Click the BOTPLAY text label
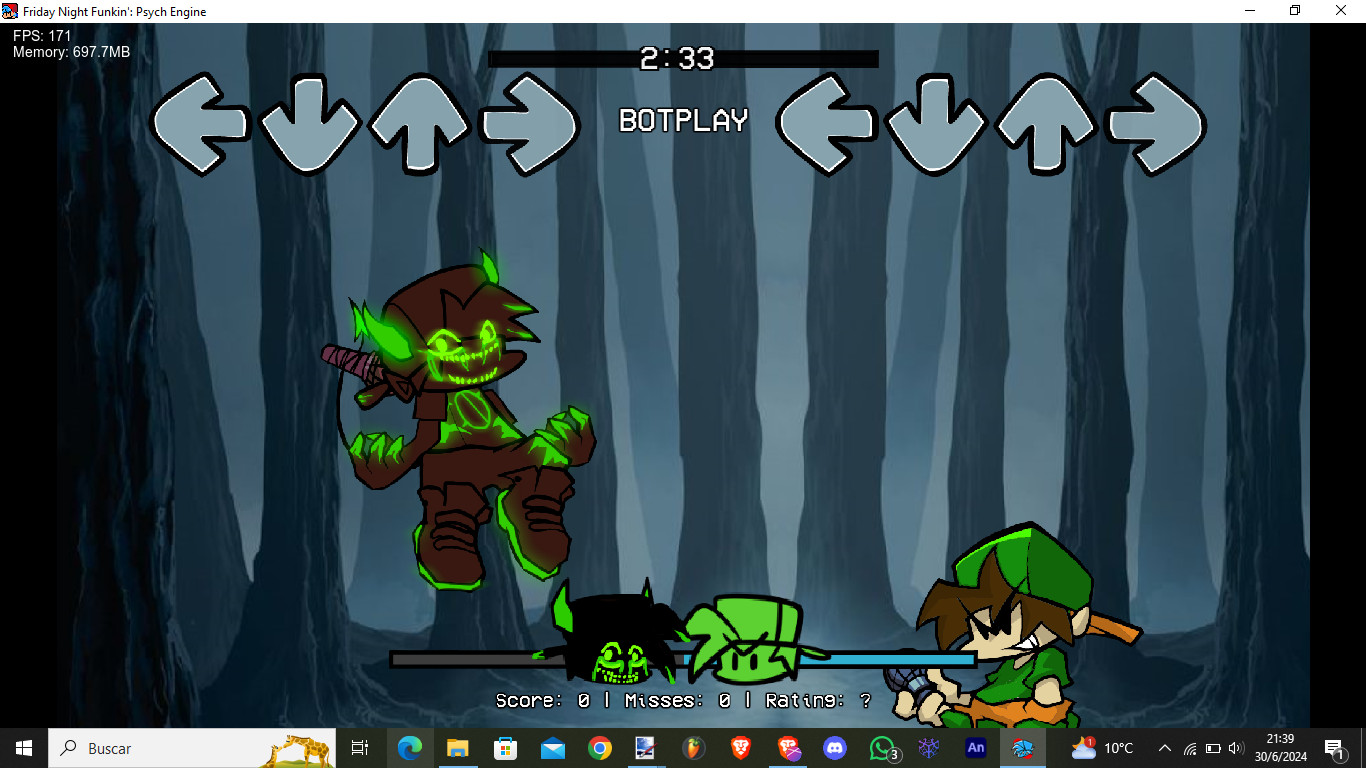Screen dimensions: 1366x768 (684, 121)
